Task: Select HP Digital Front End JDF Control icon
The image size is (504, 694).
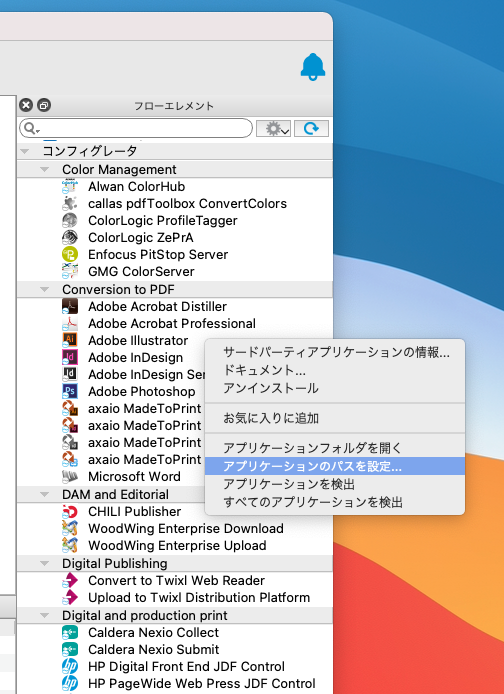Action: pyautogui.click(x=70, y=667)
